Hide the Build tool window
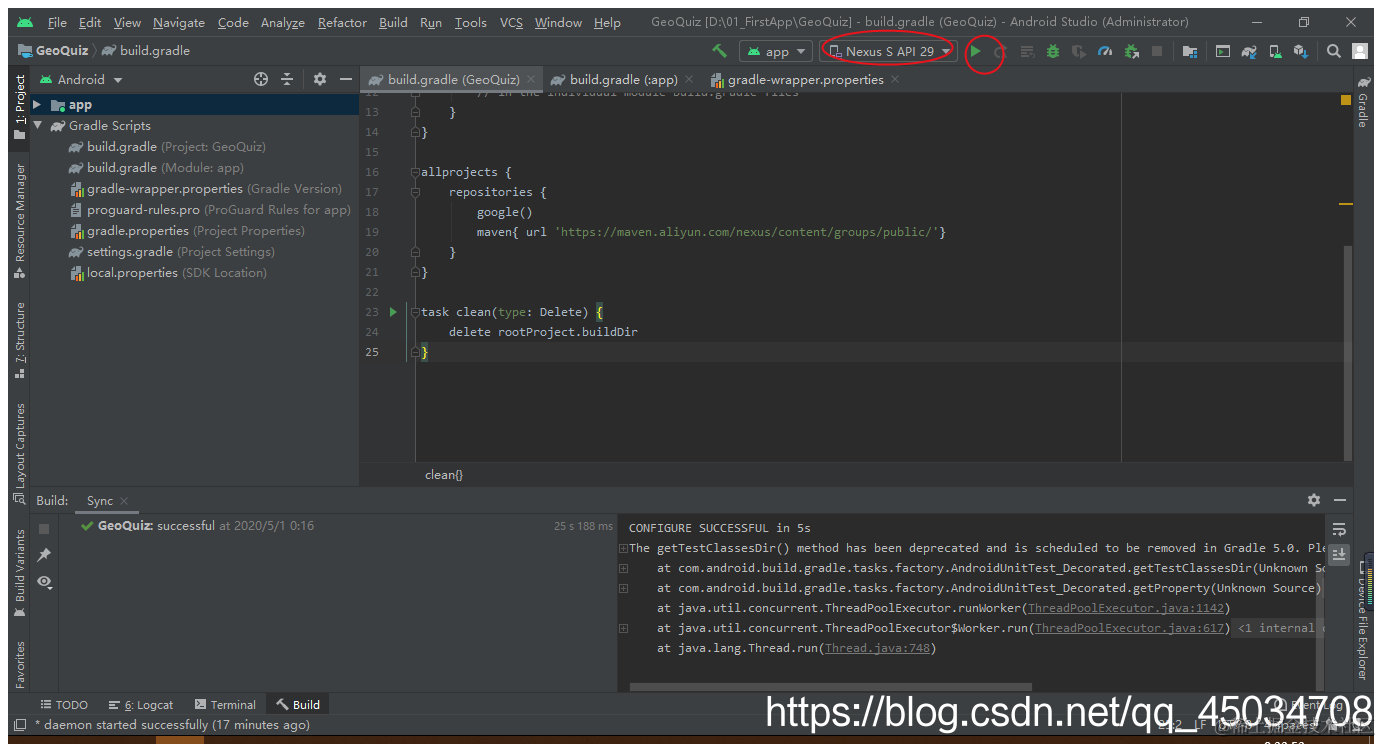The width and height of the screenshot is (1382, 744). pos(1340,500)
